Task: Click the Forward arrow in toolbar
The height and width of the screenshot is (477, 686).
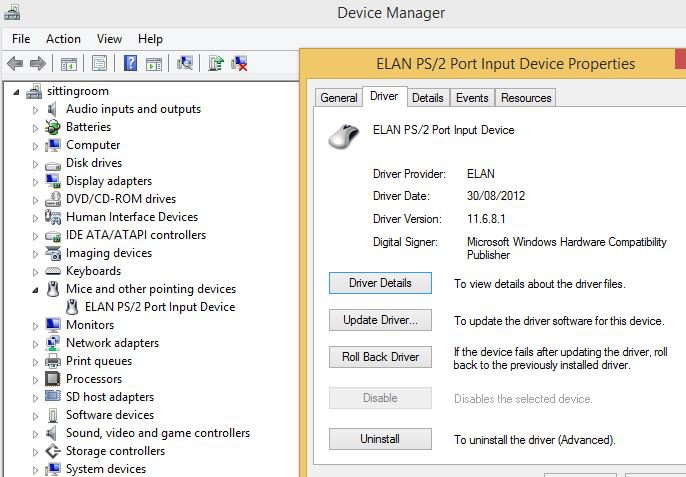Action: coord(38,64)
